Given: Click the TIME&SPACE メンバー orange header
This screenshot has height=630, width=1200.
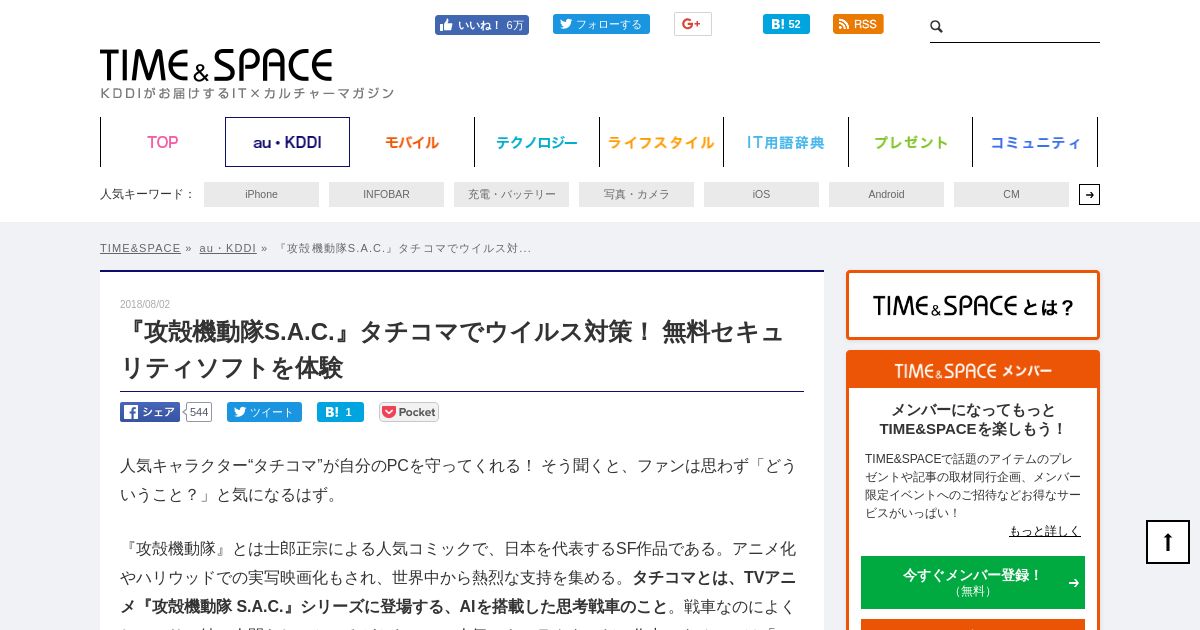Looking at the screenshot, I should 973,370.
